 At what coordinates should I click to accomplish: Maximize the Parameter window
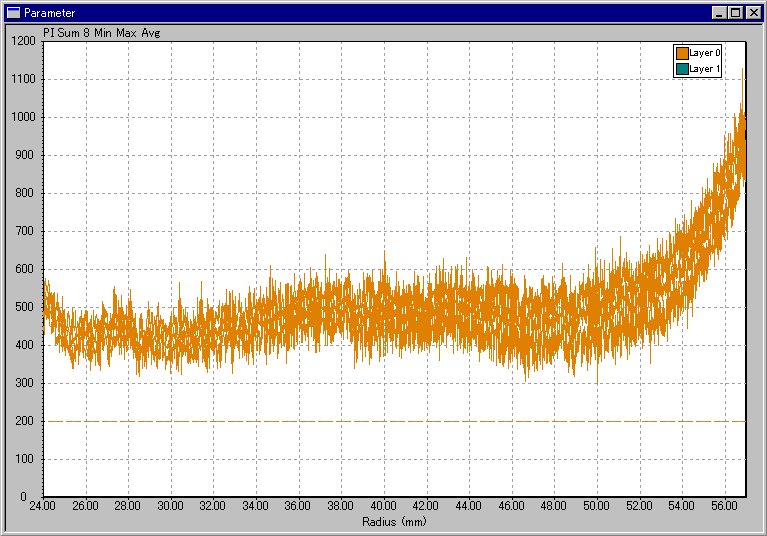tap(736, 13)
